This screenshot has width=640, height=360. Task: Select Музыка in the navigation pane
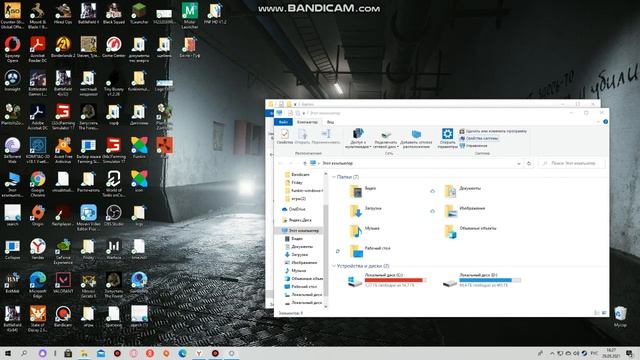295,270
